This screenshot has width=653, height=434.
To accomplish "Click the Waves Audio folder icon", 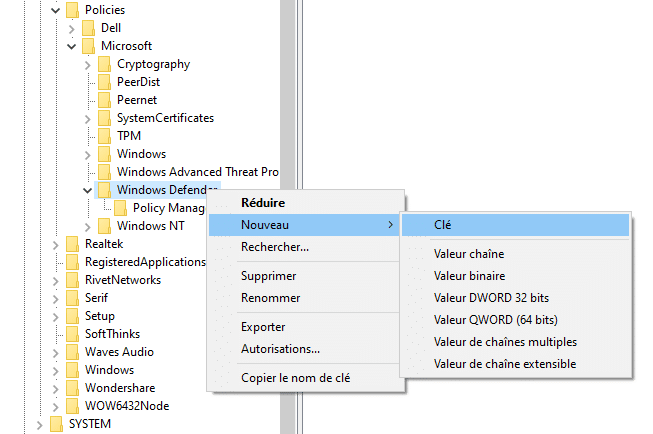I will (x=72, y=352).
